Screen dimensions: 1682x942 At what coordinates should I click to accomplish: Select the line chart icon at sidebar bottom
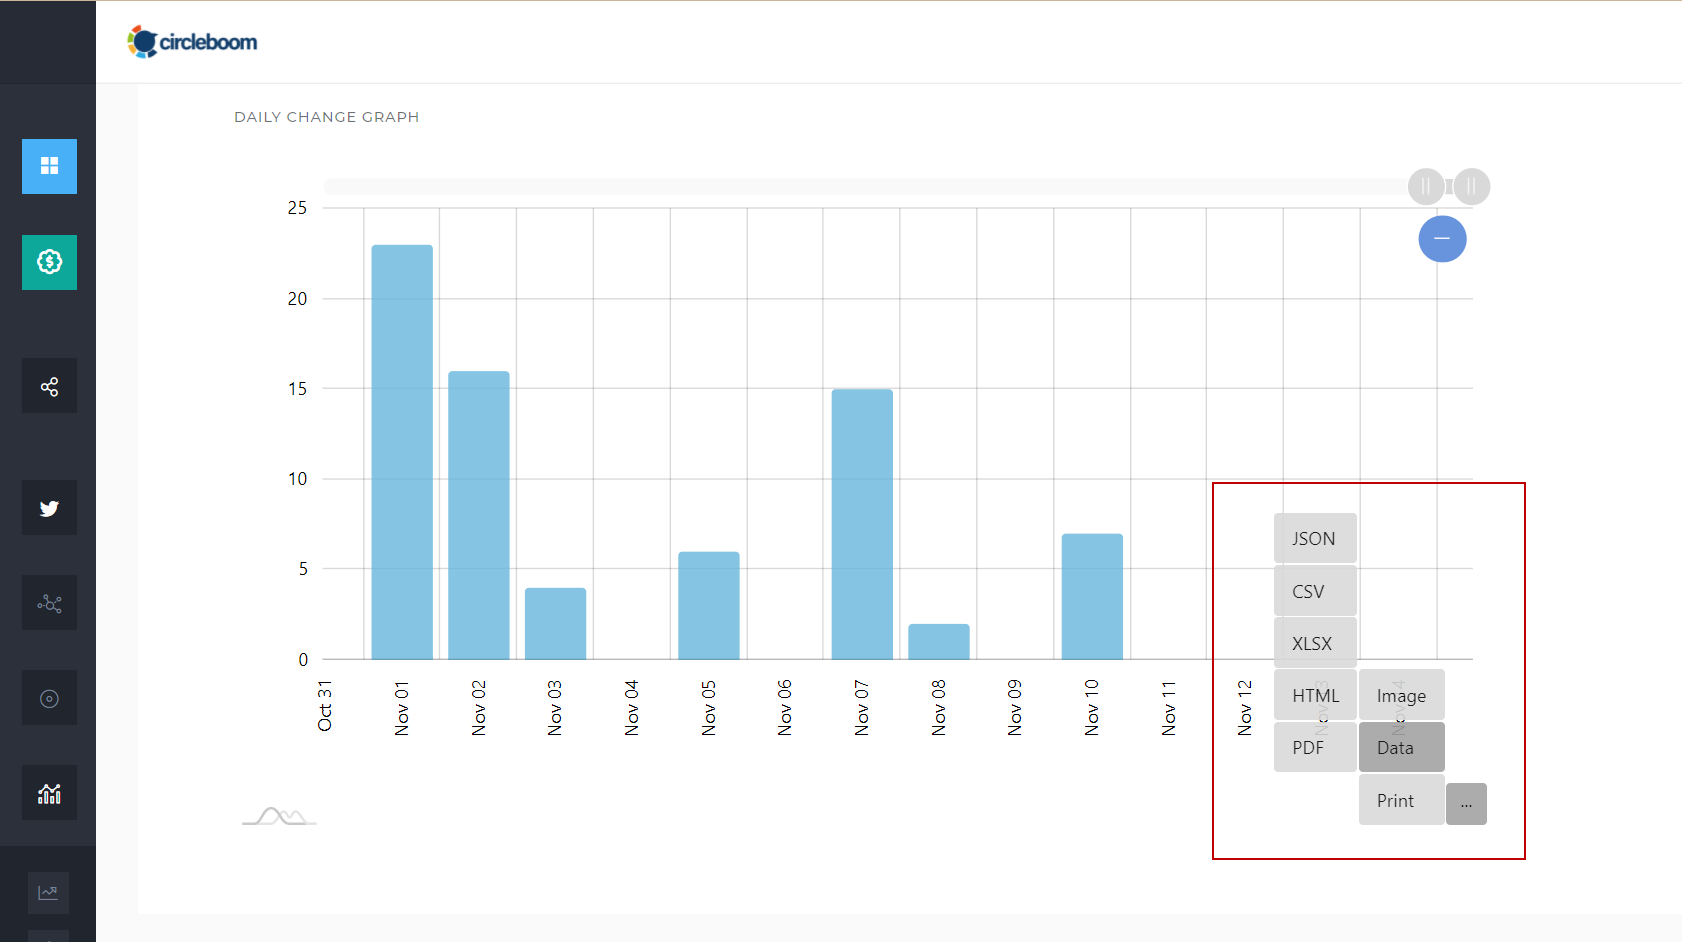(x=48, y=892)
